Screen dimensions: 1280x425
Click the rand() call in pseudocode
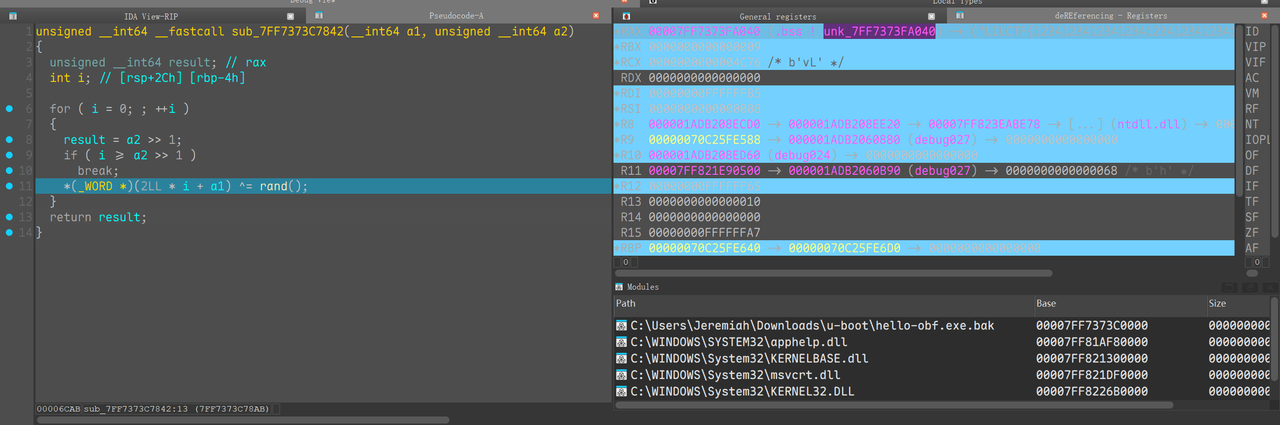[280, 186]
